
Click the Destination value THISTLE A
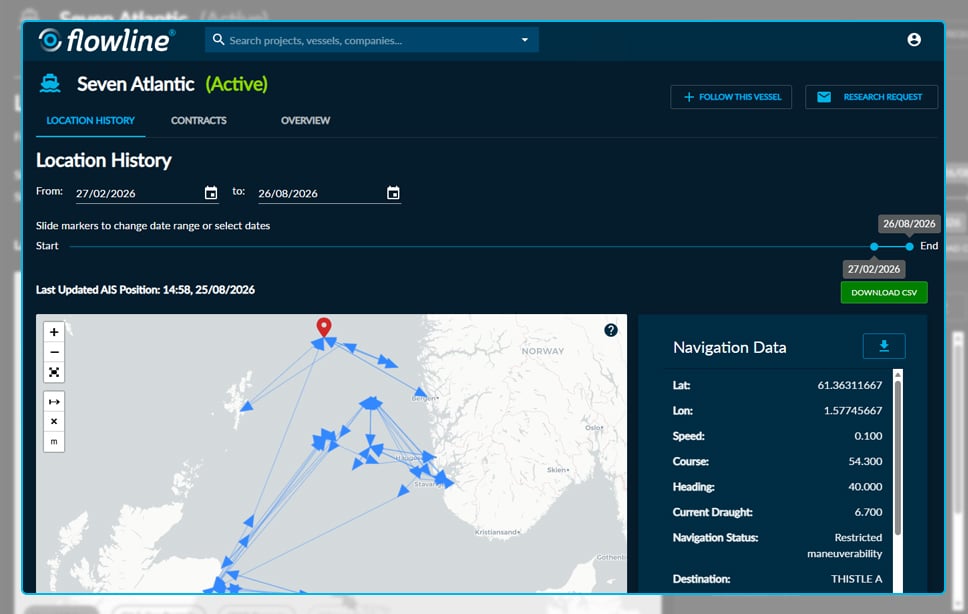click(856, 579)
